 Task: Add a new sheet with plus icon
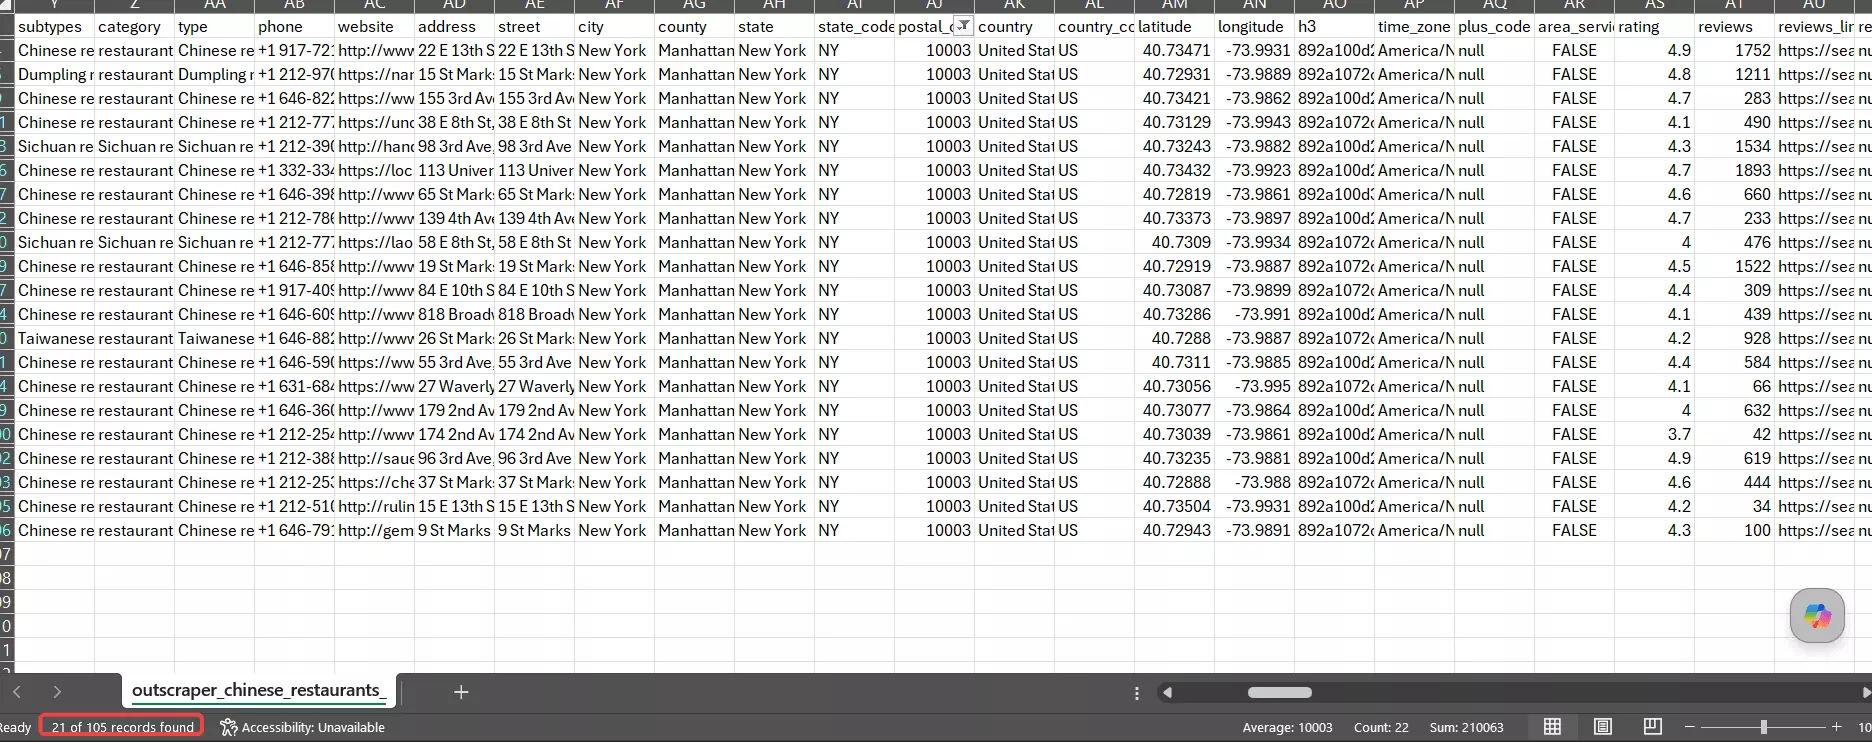[x=461, y=692]
